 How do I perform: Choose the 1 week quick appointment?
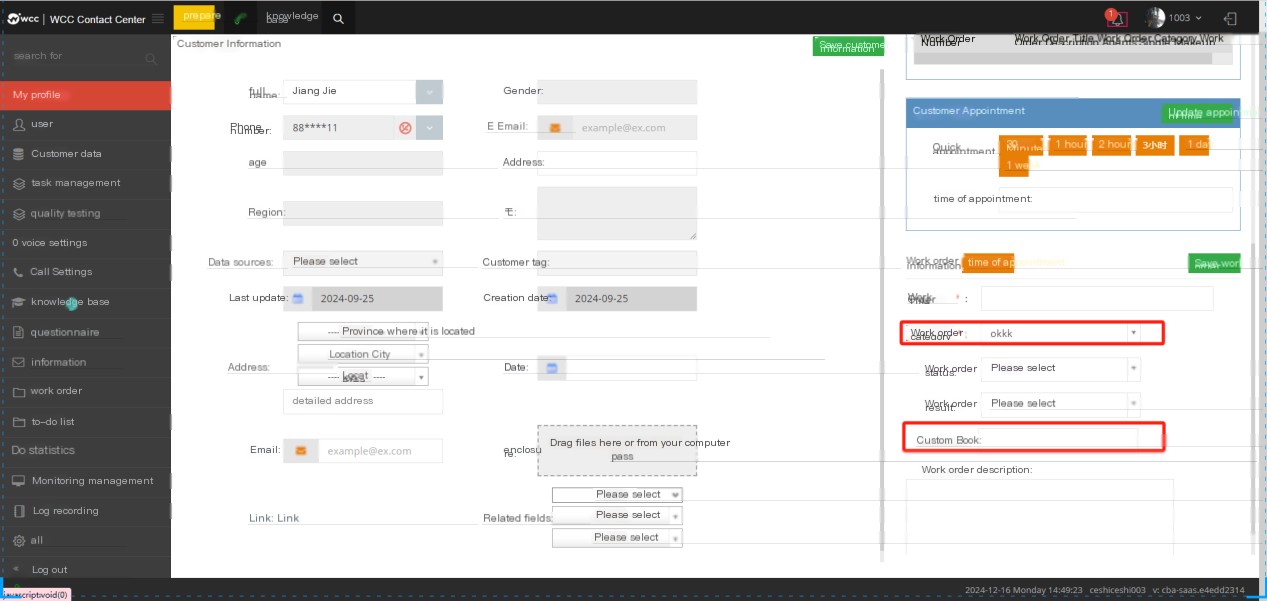tap(1014, 166)
